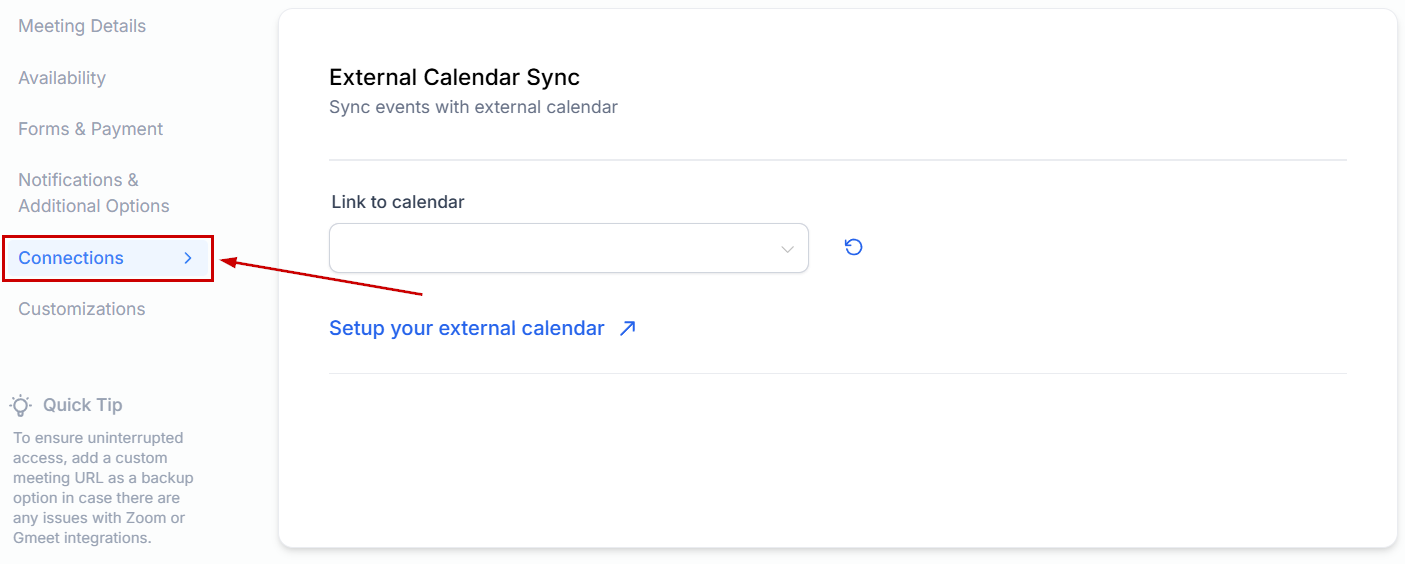Go to Meeting Details section
Screen dimensions: 1405x564
[82, 26]
